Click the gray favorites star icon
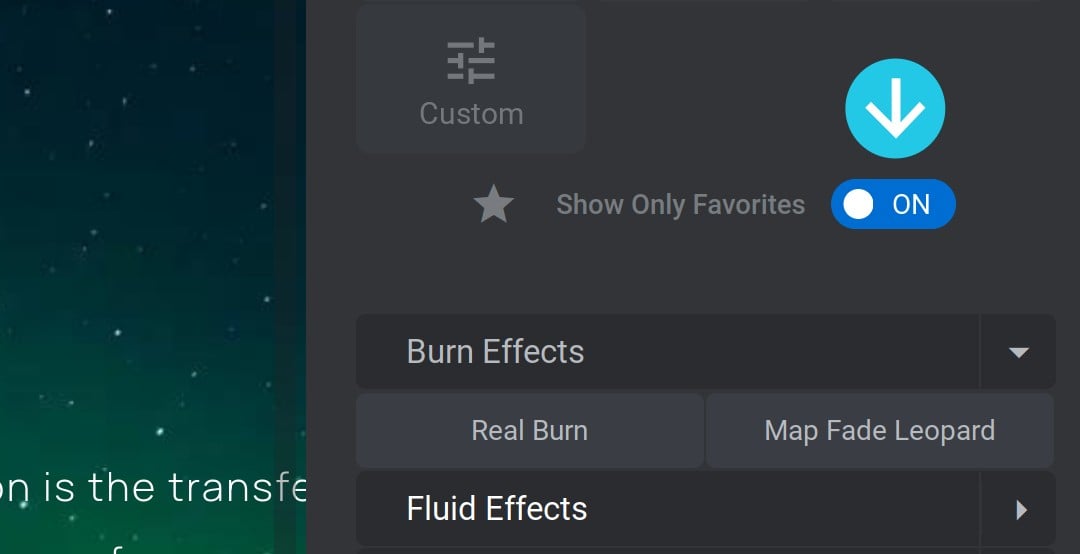1080x554 pixels. tap(494, 205)
